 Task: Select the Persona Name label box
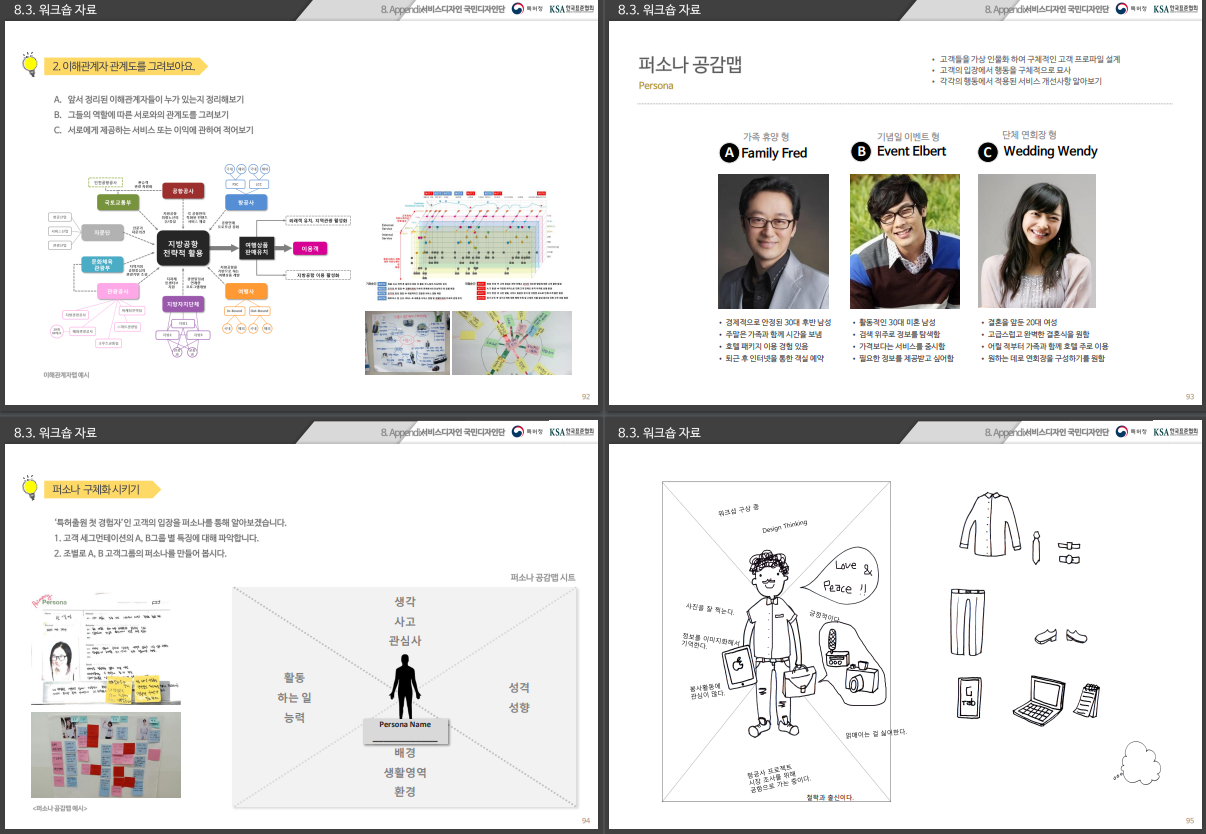(405, 725)
